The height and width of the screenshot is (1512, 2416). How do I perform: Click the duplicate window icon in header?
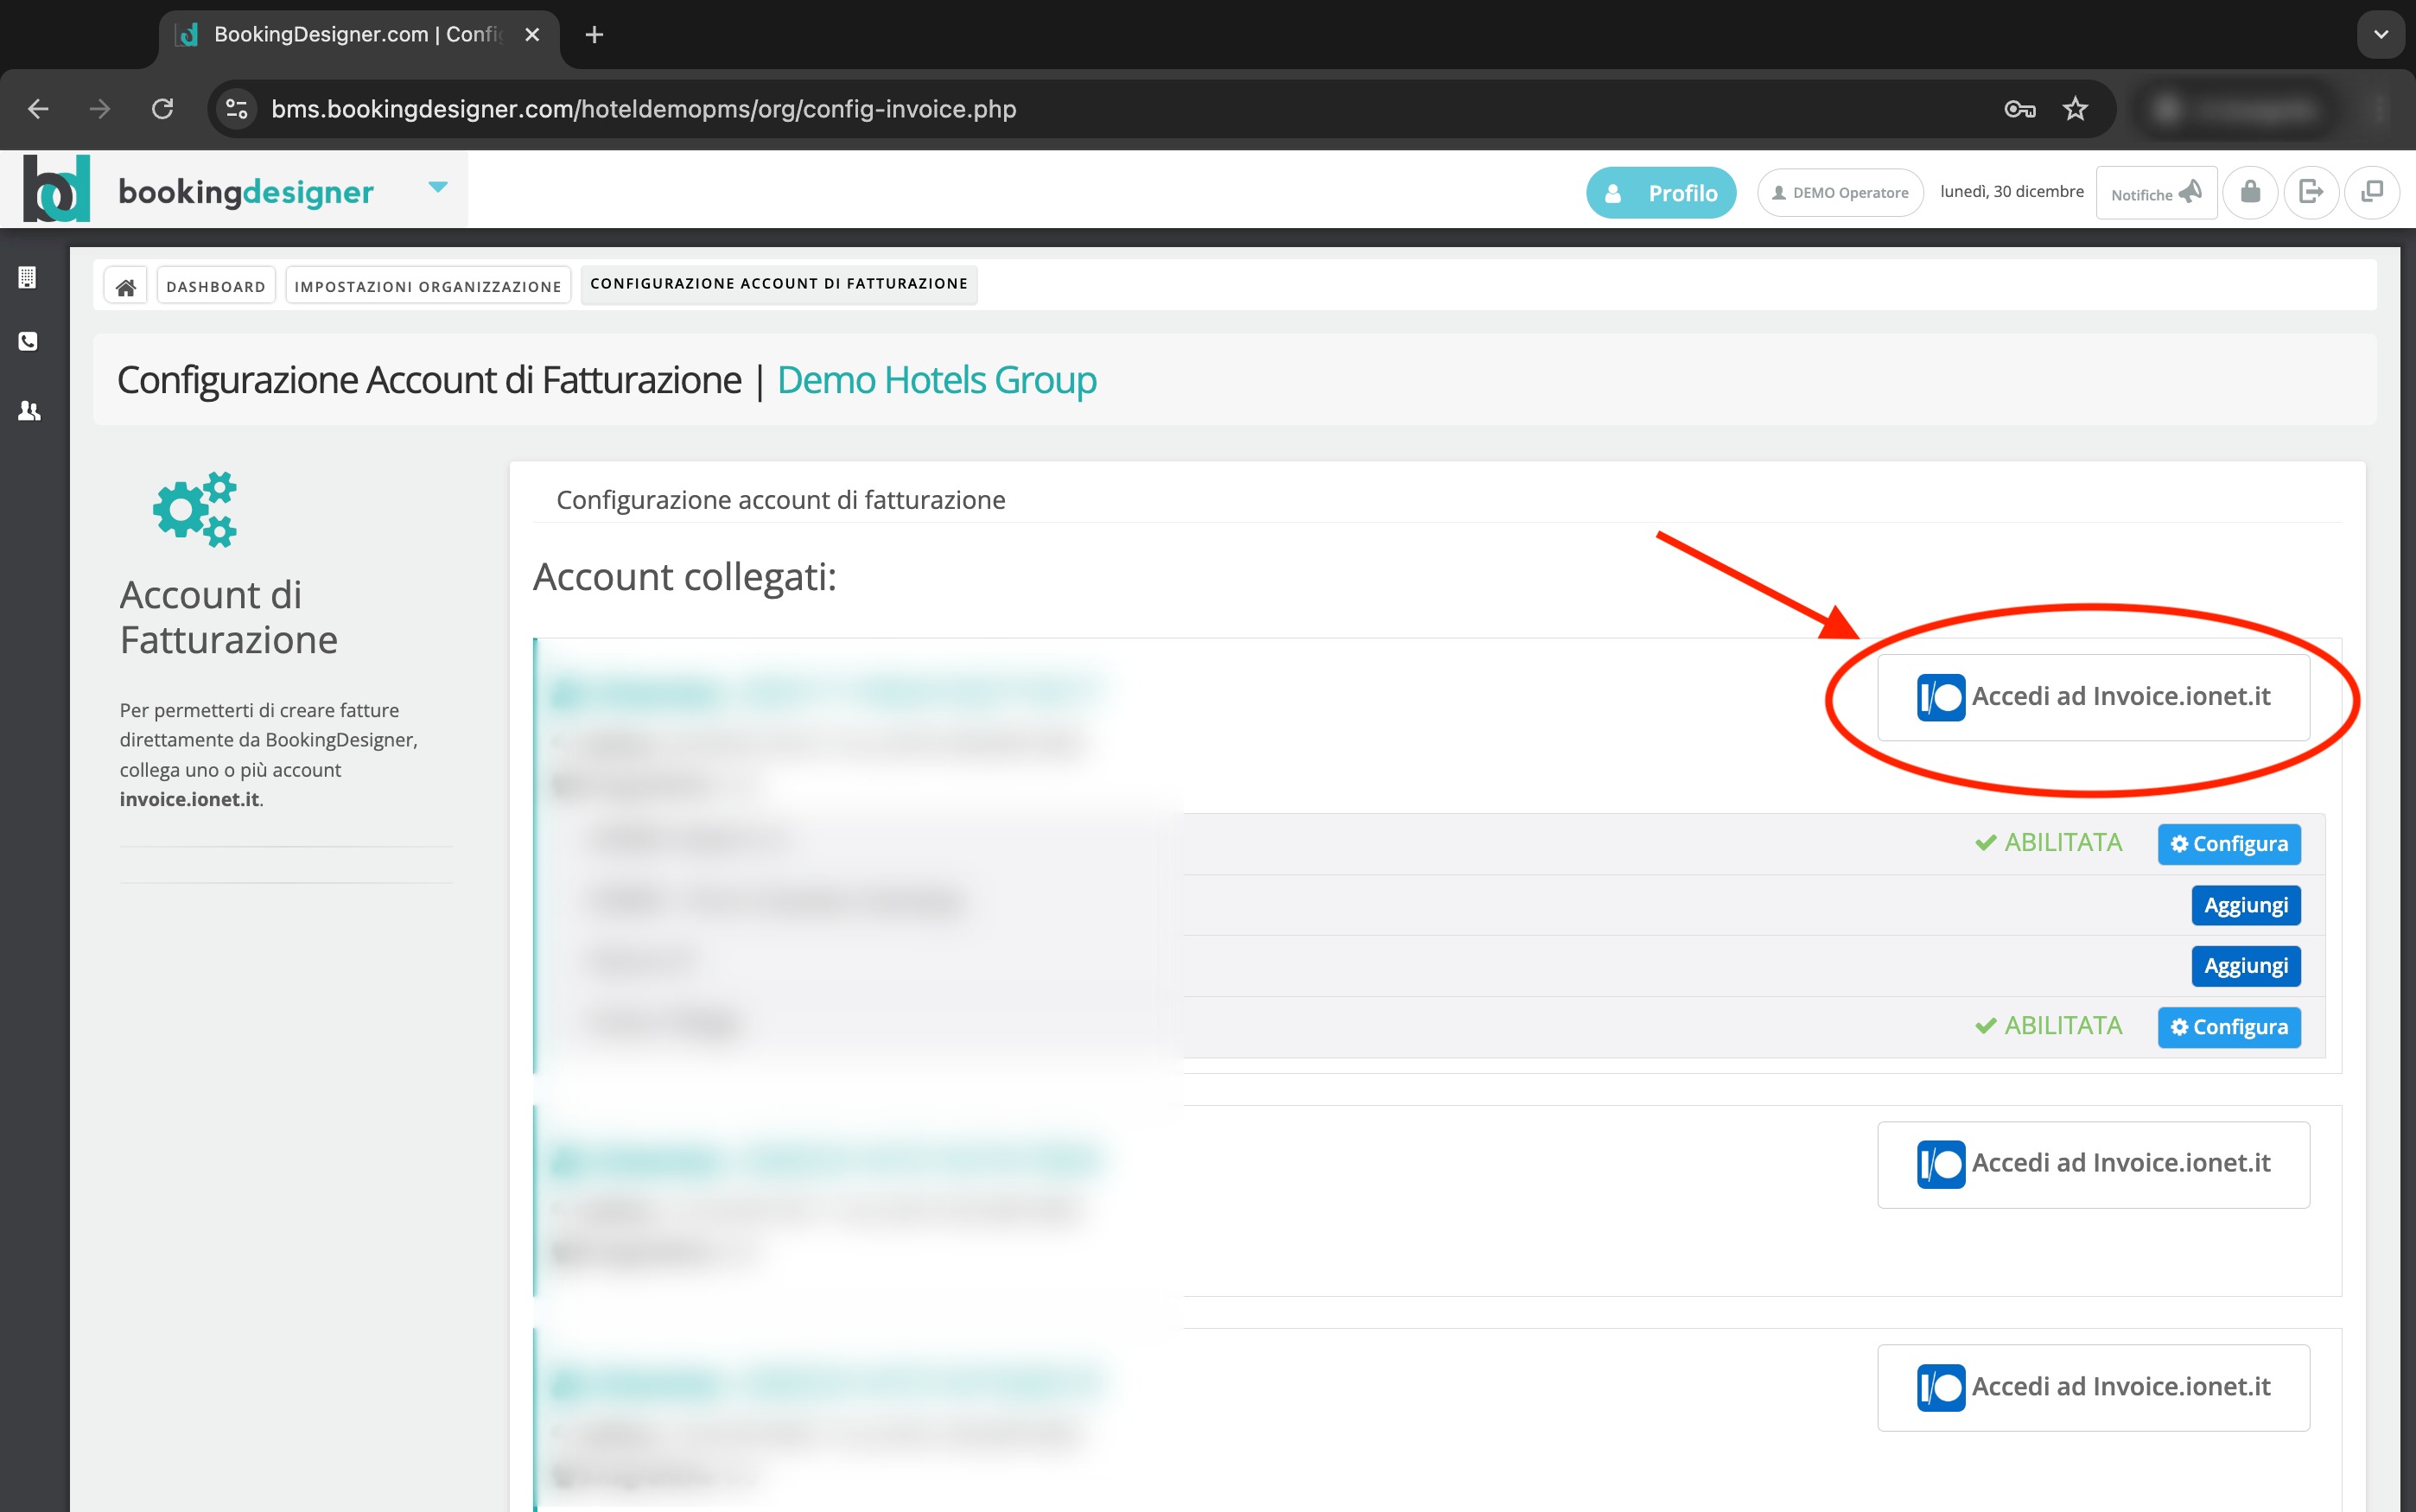2371,192
